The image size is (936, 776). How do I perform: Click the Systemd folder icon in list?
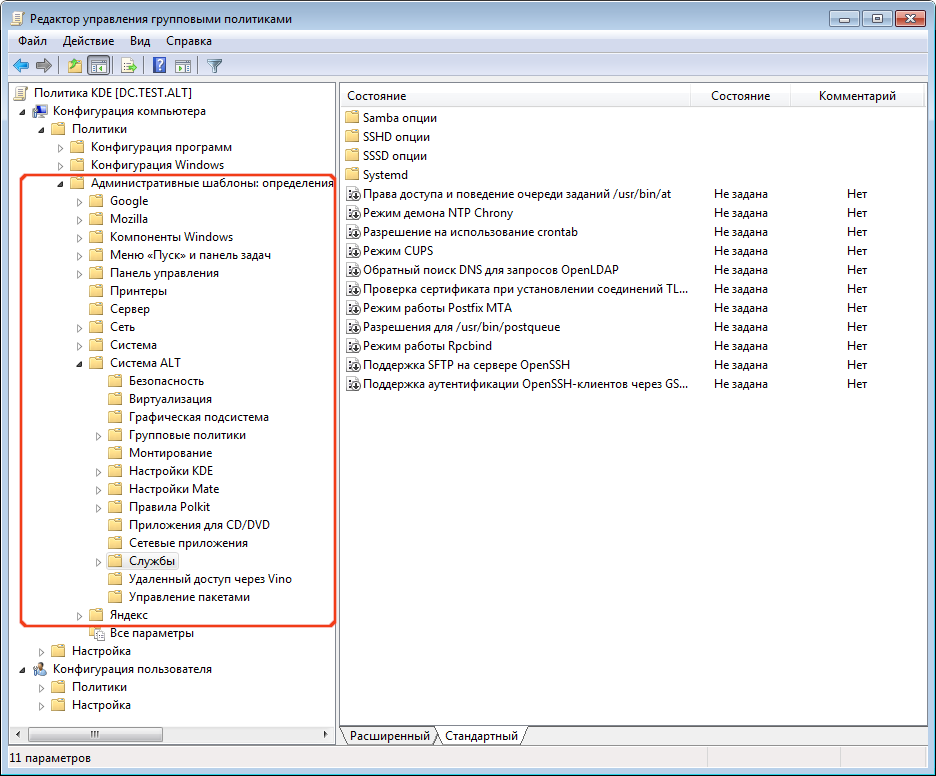coord(352,175)
